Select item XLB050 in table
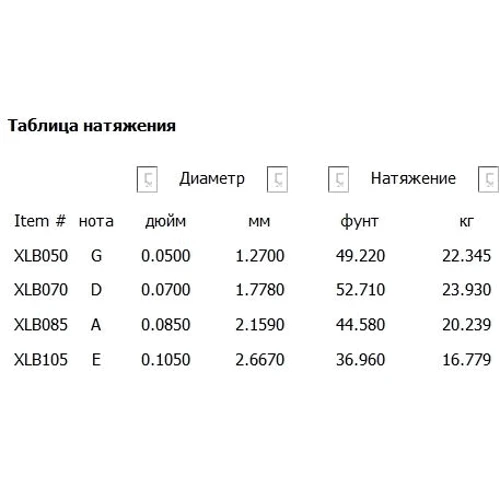 41,256
